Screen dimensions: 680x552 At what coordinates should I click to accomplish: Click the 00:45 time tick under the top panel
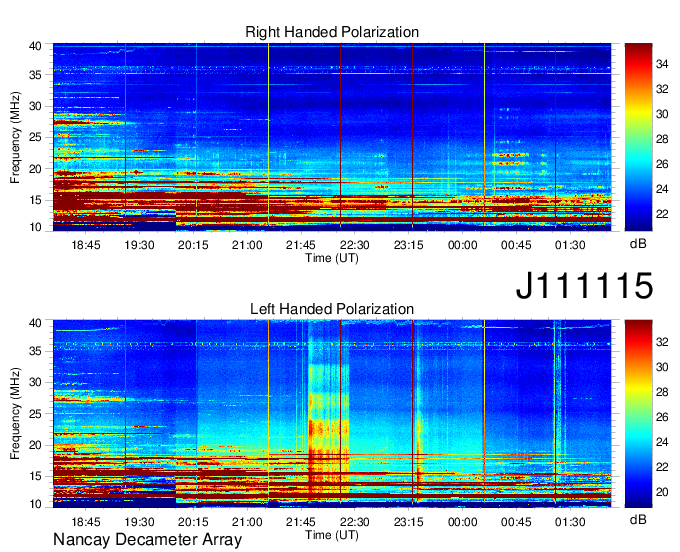click(x=516, y=245)
